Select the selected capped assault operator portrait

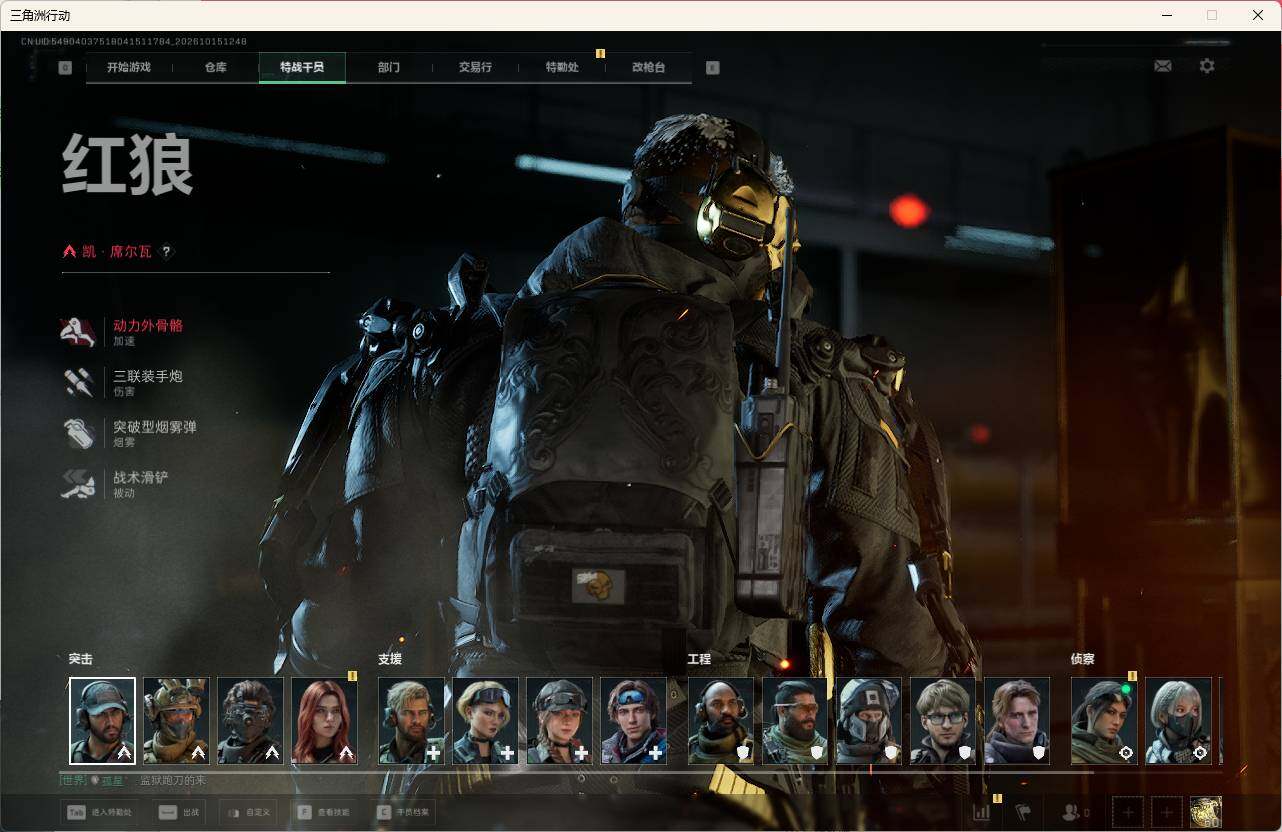coord(102,721)
